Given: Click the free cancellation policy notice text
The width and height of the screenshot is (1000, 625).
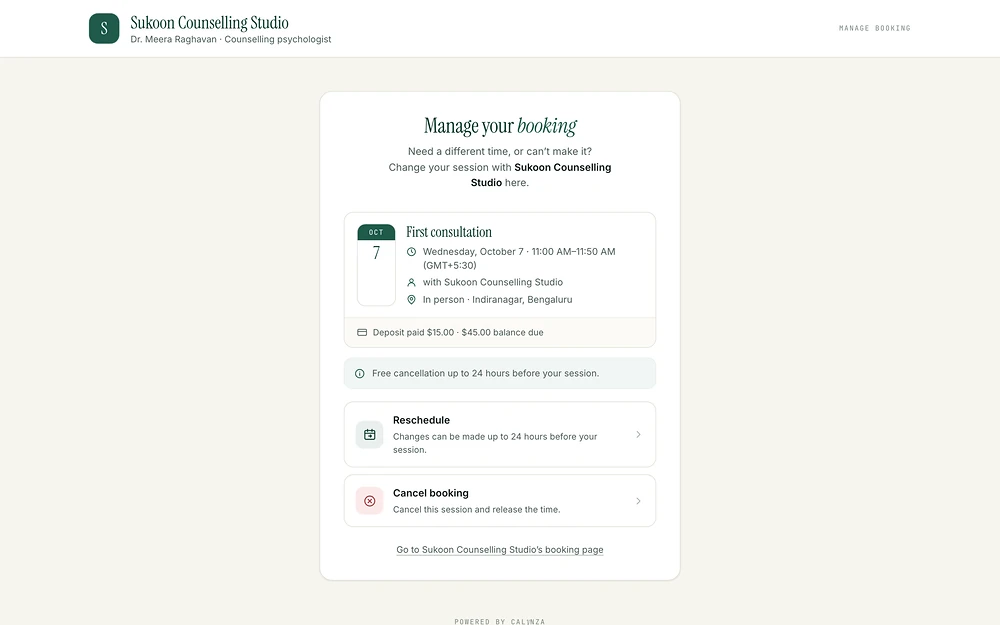Looking at the screenshot, I should (485, 374).
